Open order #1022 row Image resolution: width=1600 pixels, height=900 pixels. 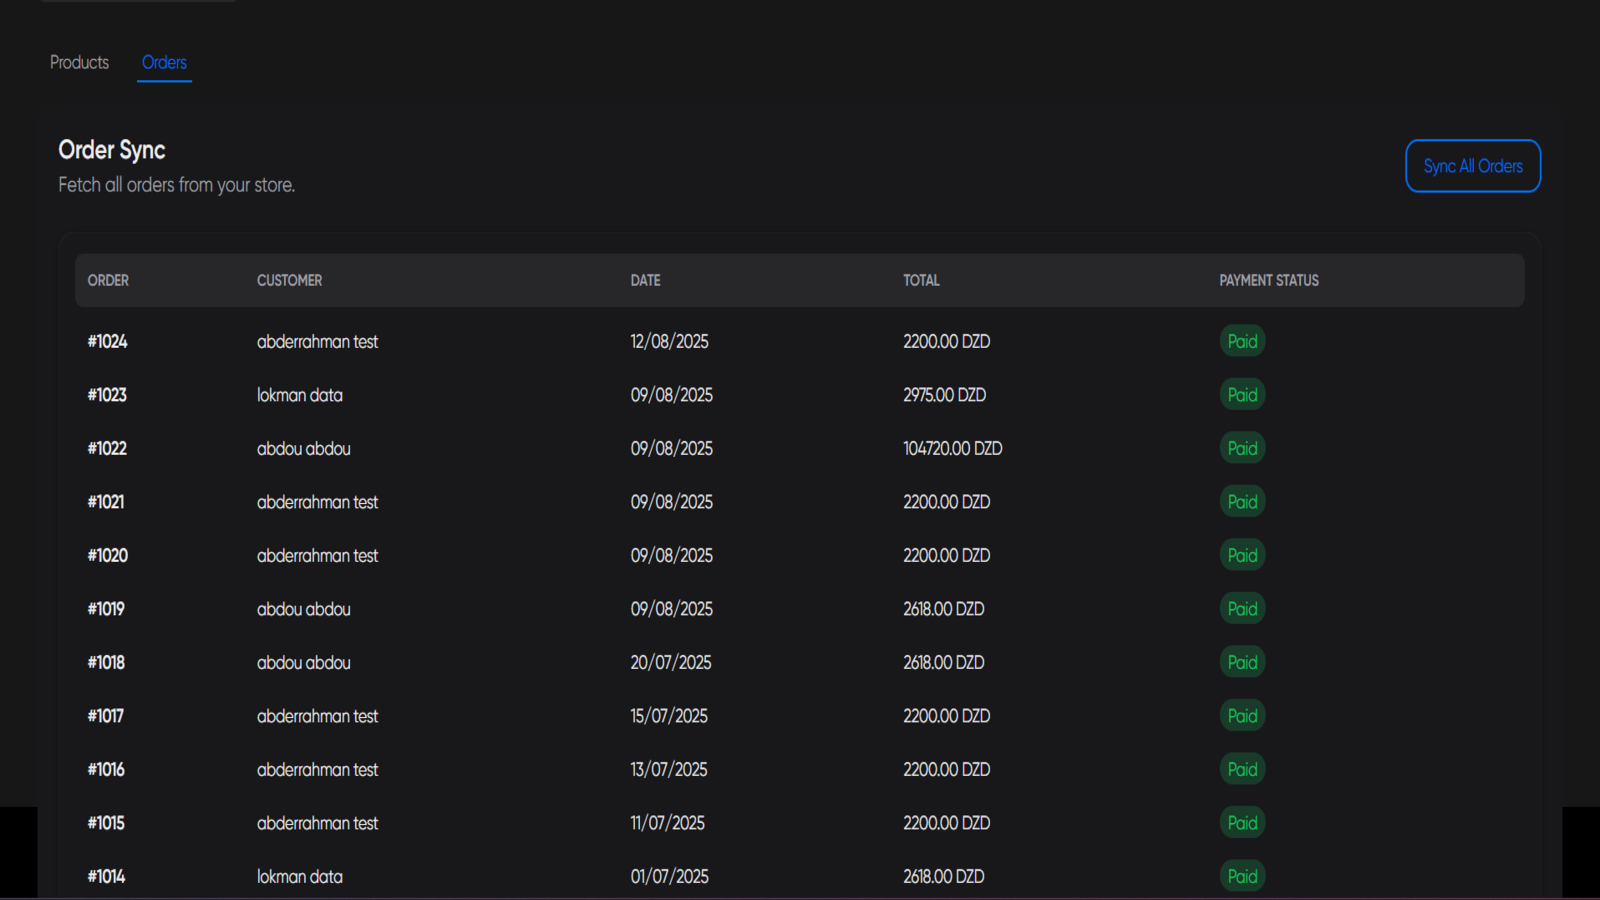(107, 448)
